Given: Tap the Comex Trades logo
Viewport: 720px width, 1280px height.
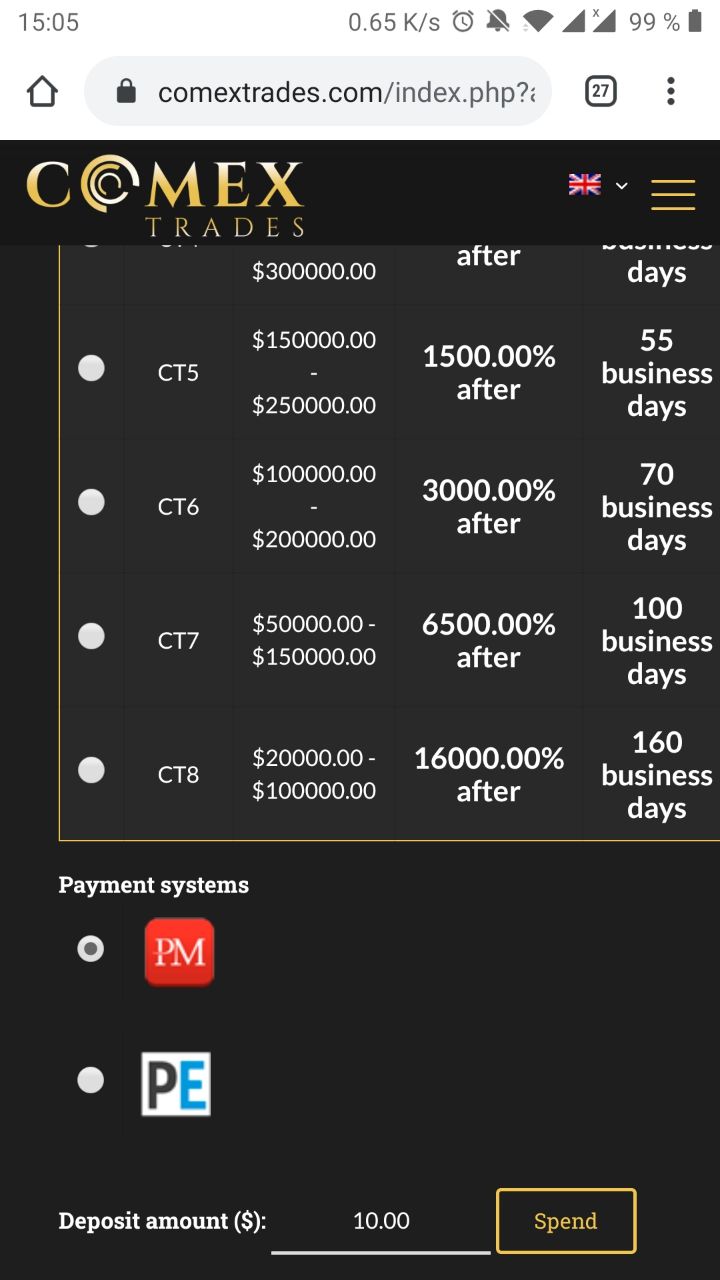Looking at the screenshot, I should coord(165,196).
